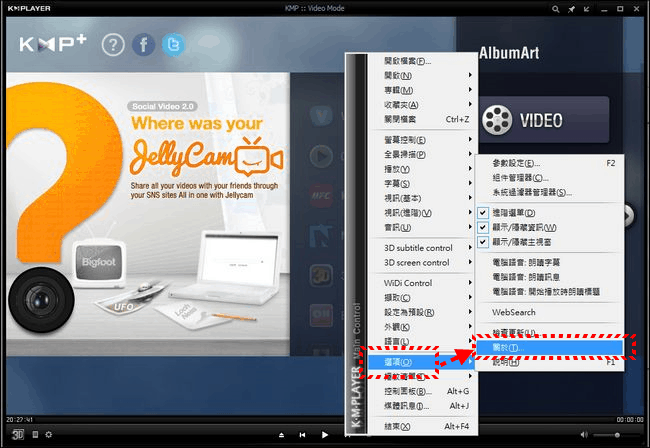Screen dimensions: 650x448
Task: Open the help question mark icon
Action: pos(113,44)
